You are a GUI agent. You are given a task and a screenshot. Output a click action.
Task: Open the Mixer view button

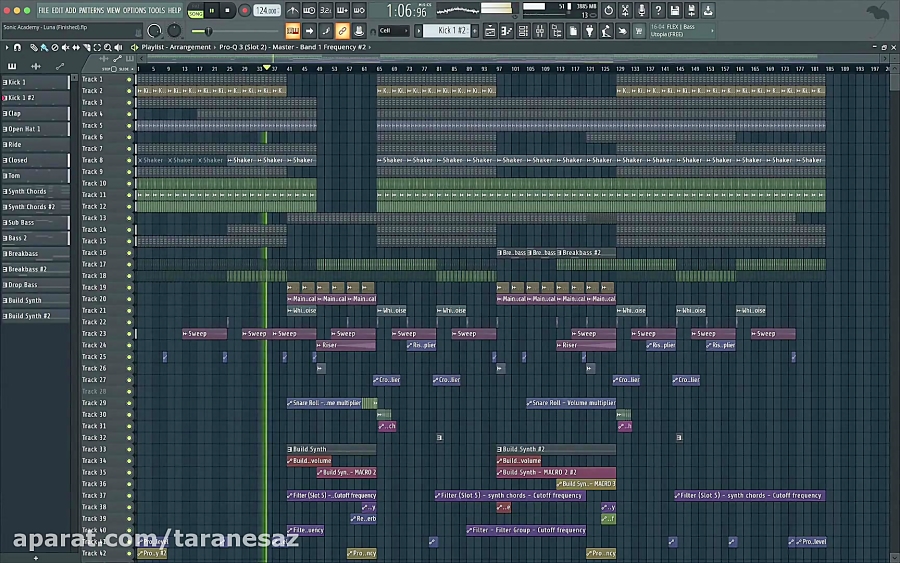tap(540, 31)
